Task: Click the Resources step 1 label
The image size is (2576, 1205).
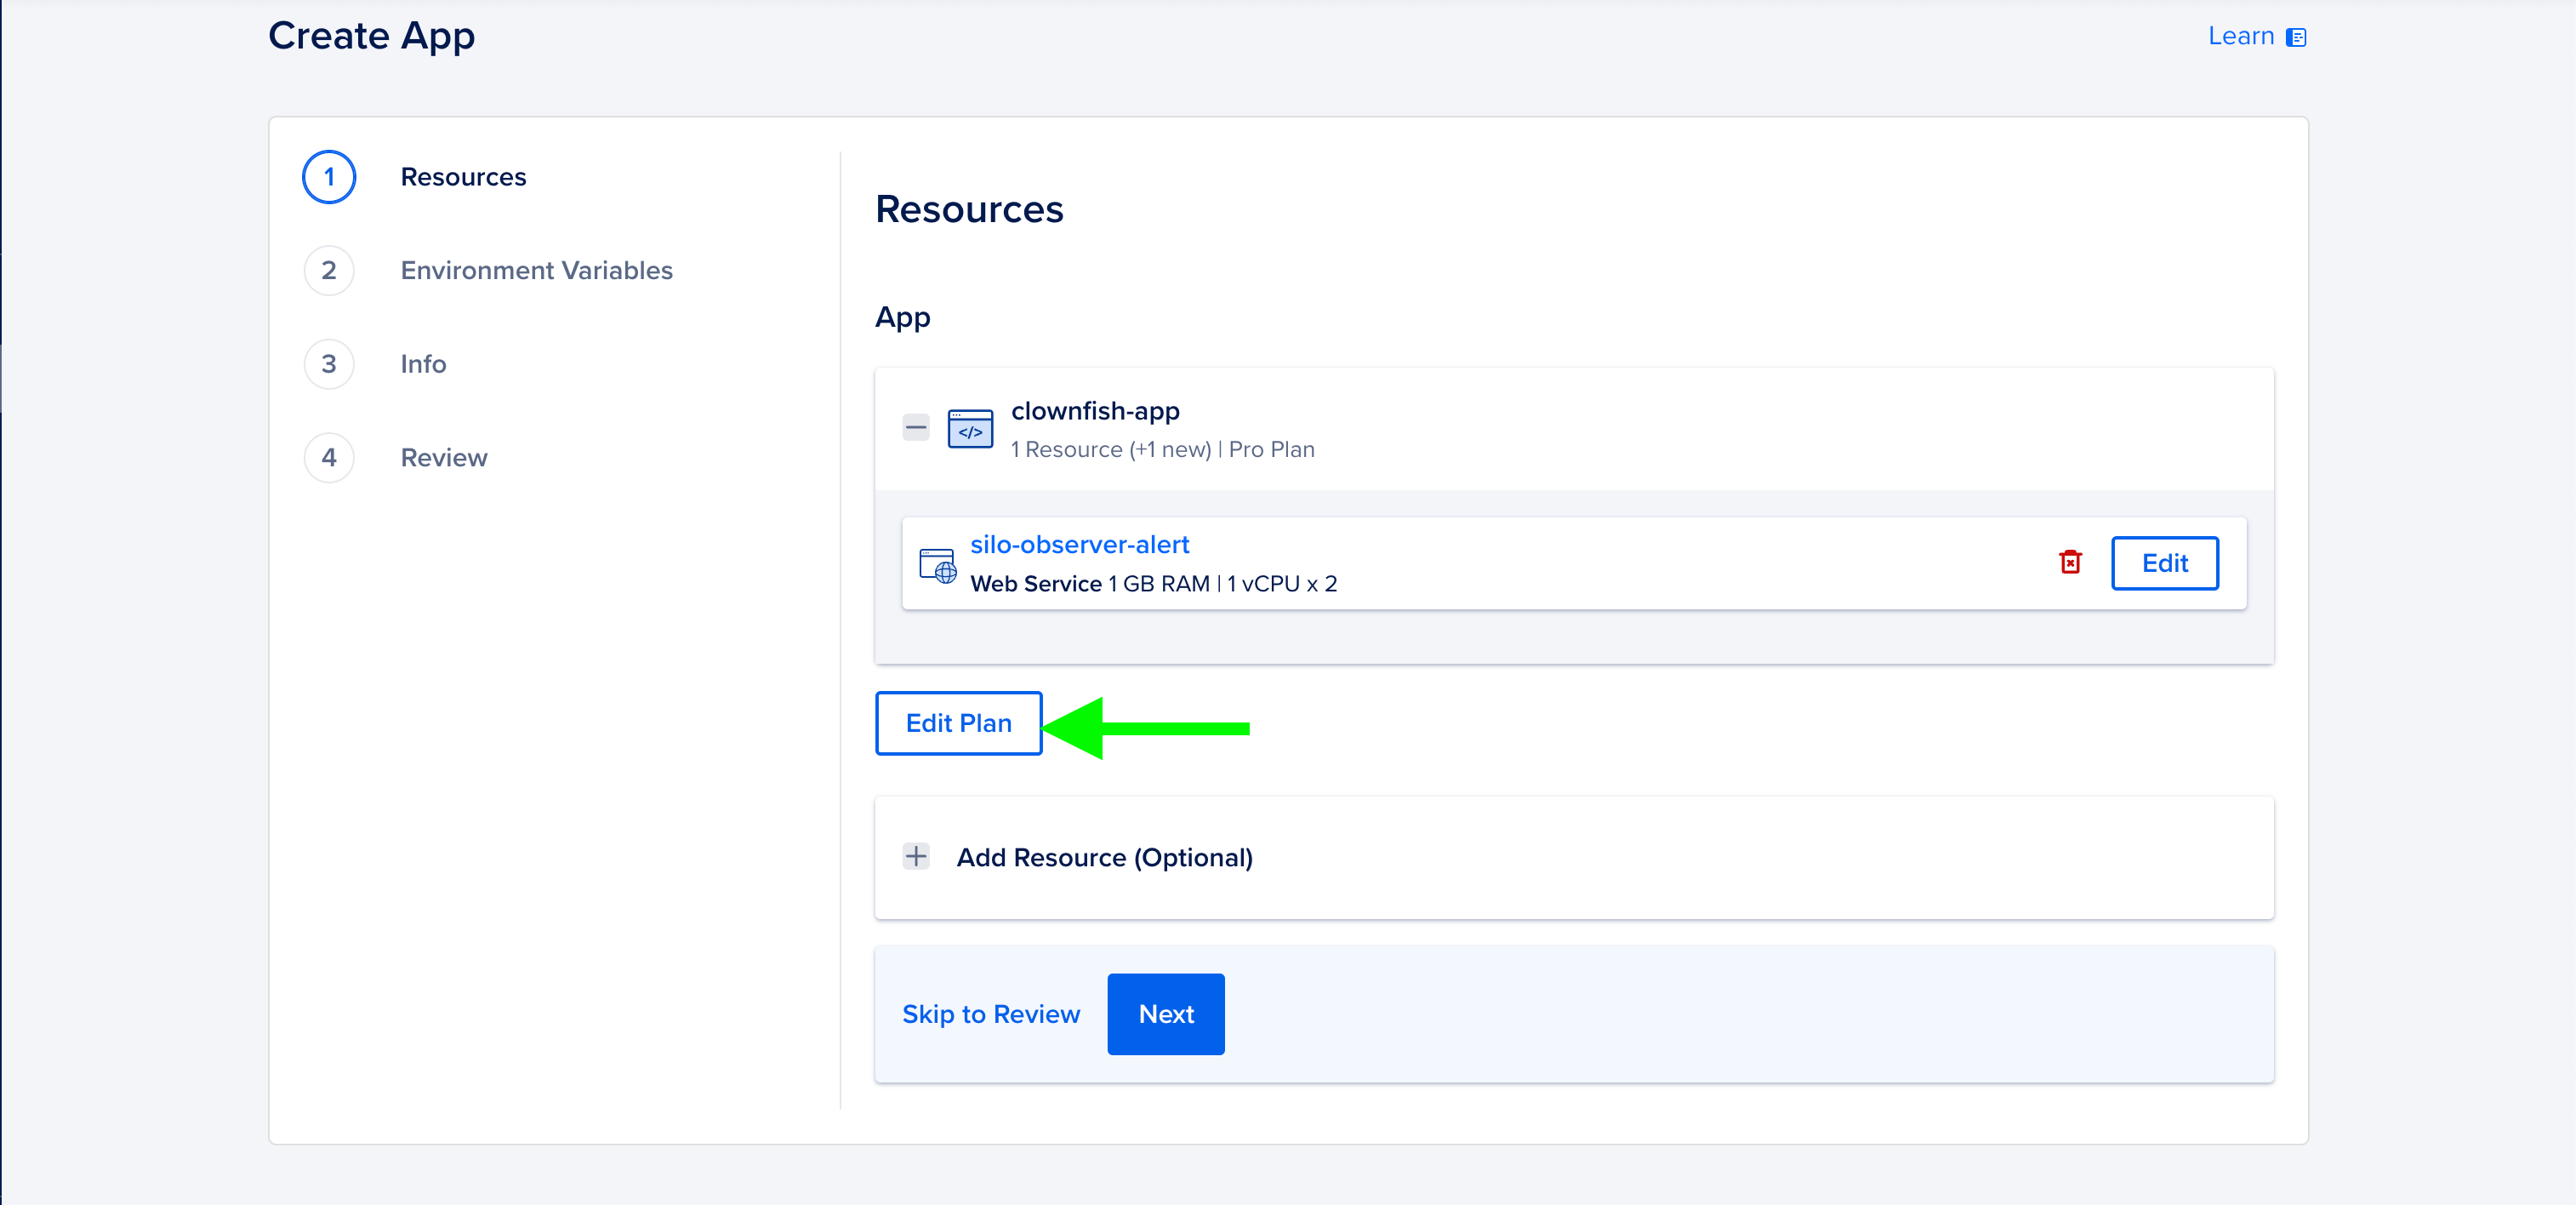Action: (x=464, y=176)
